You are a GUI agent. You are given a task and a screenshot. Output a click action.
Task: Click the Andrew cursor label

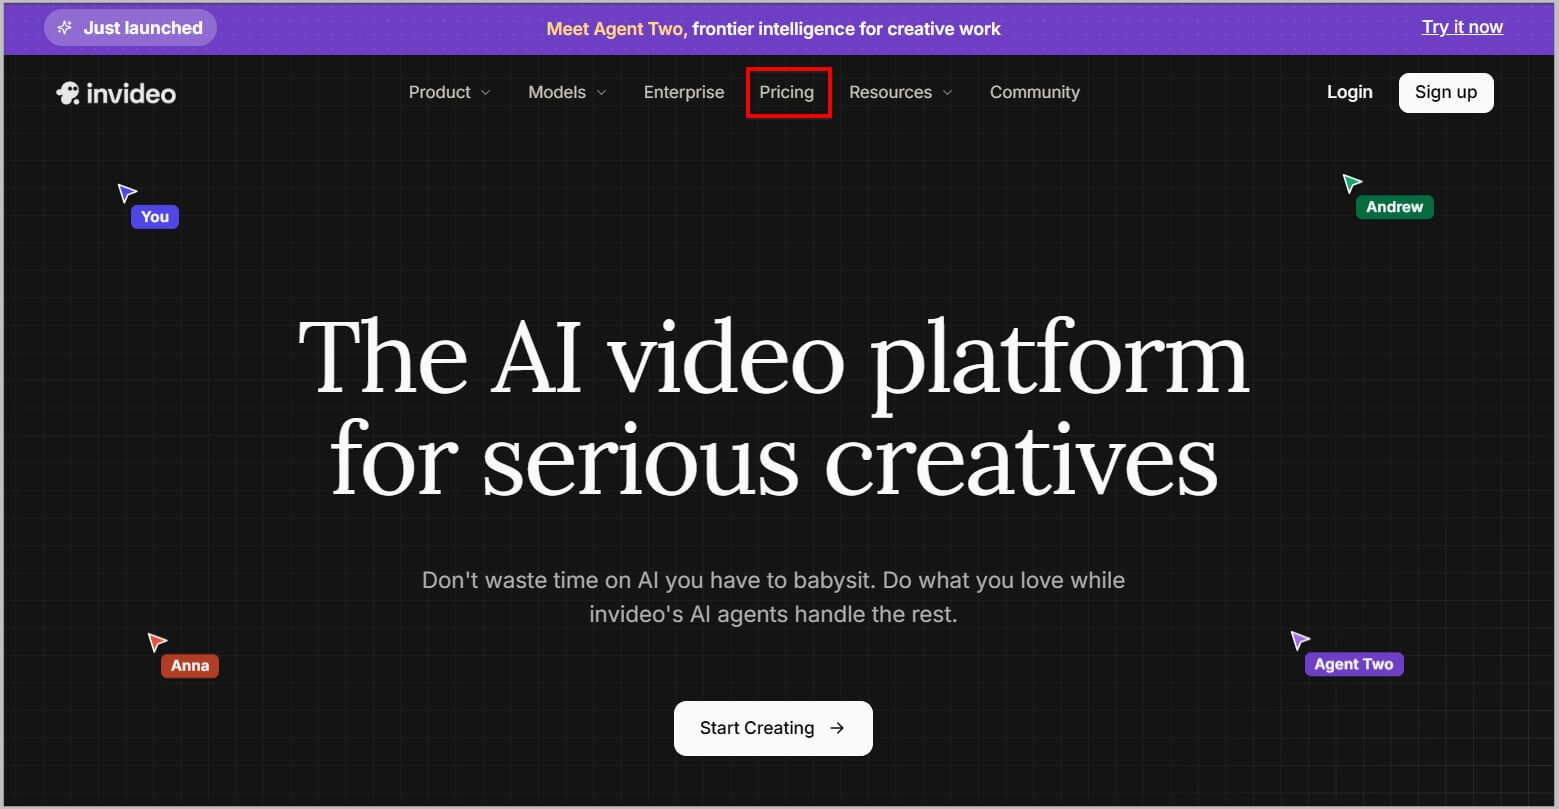tap(1394, 207)
